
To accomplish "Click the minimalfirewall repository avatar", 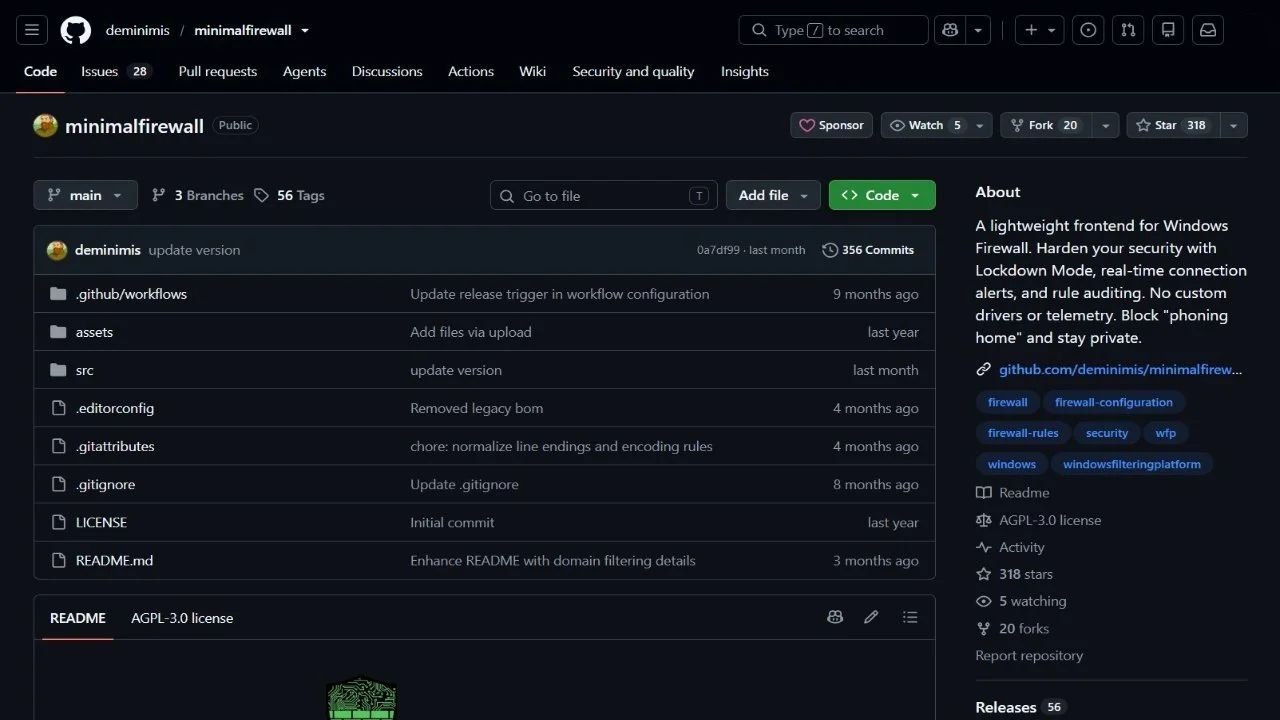I will coord(45,126).
